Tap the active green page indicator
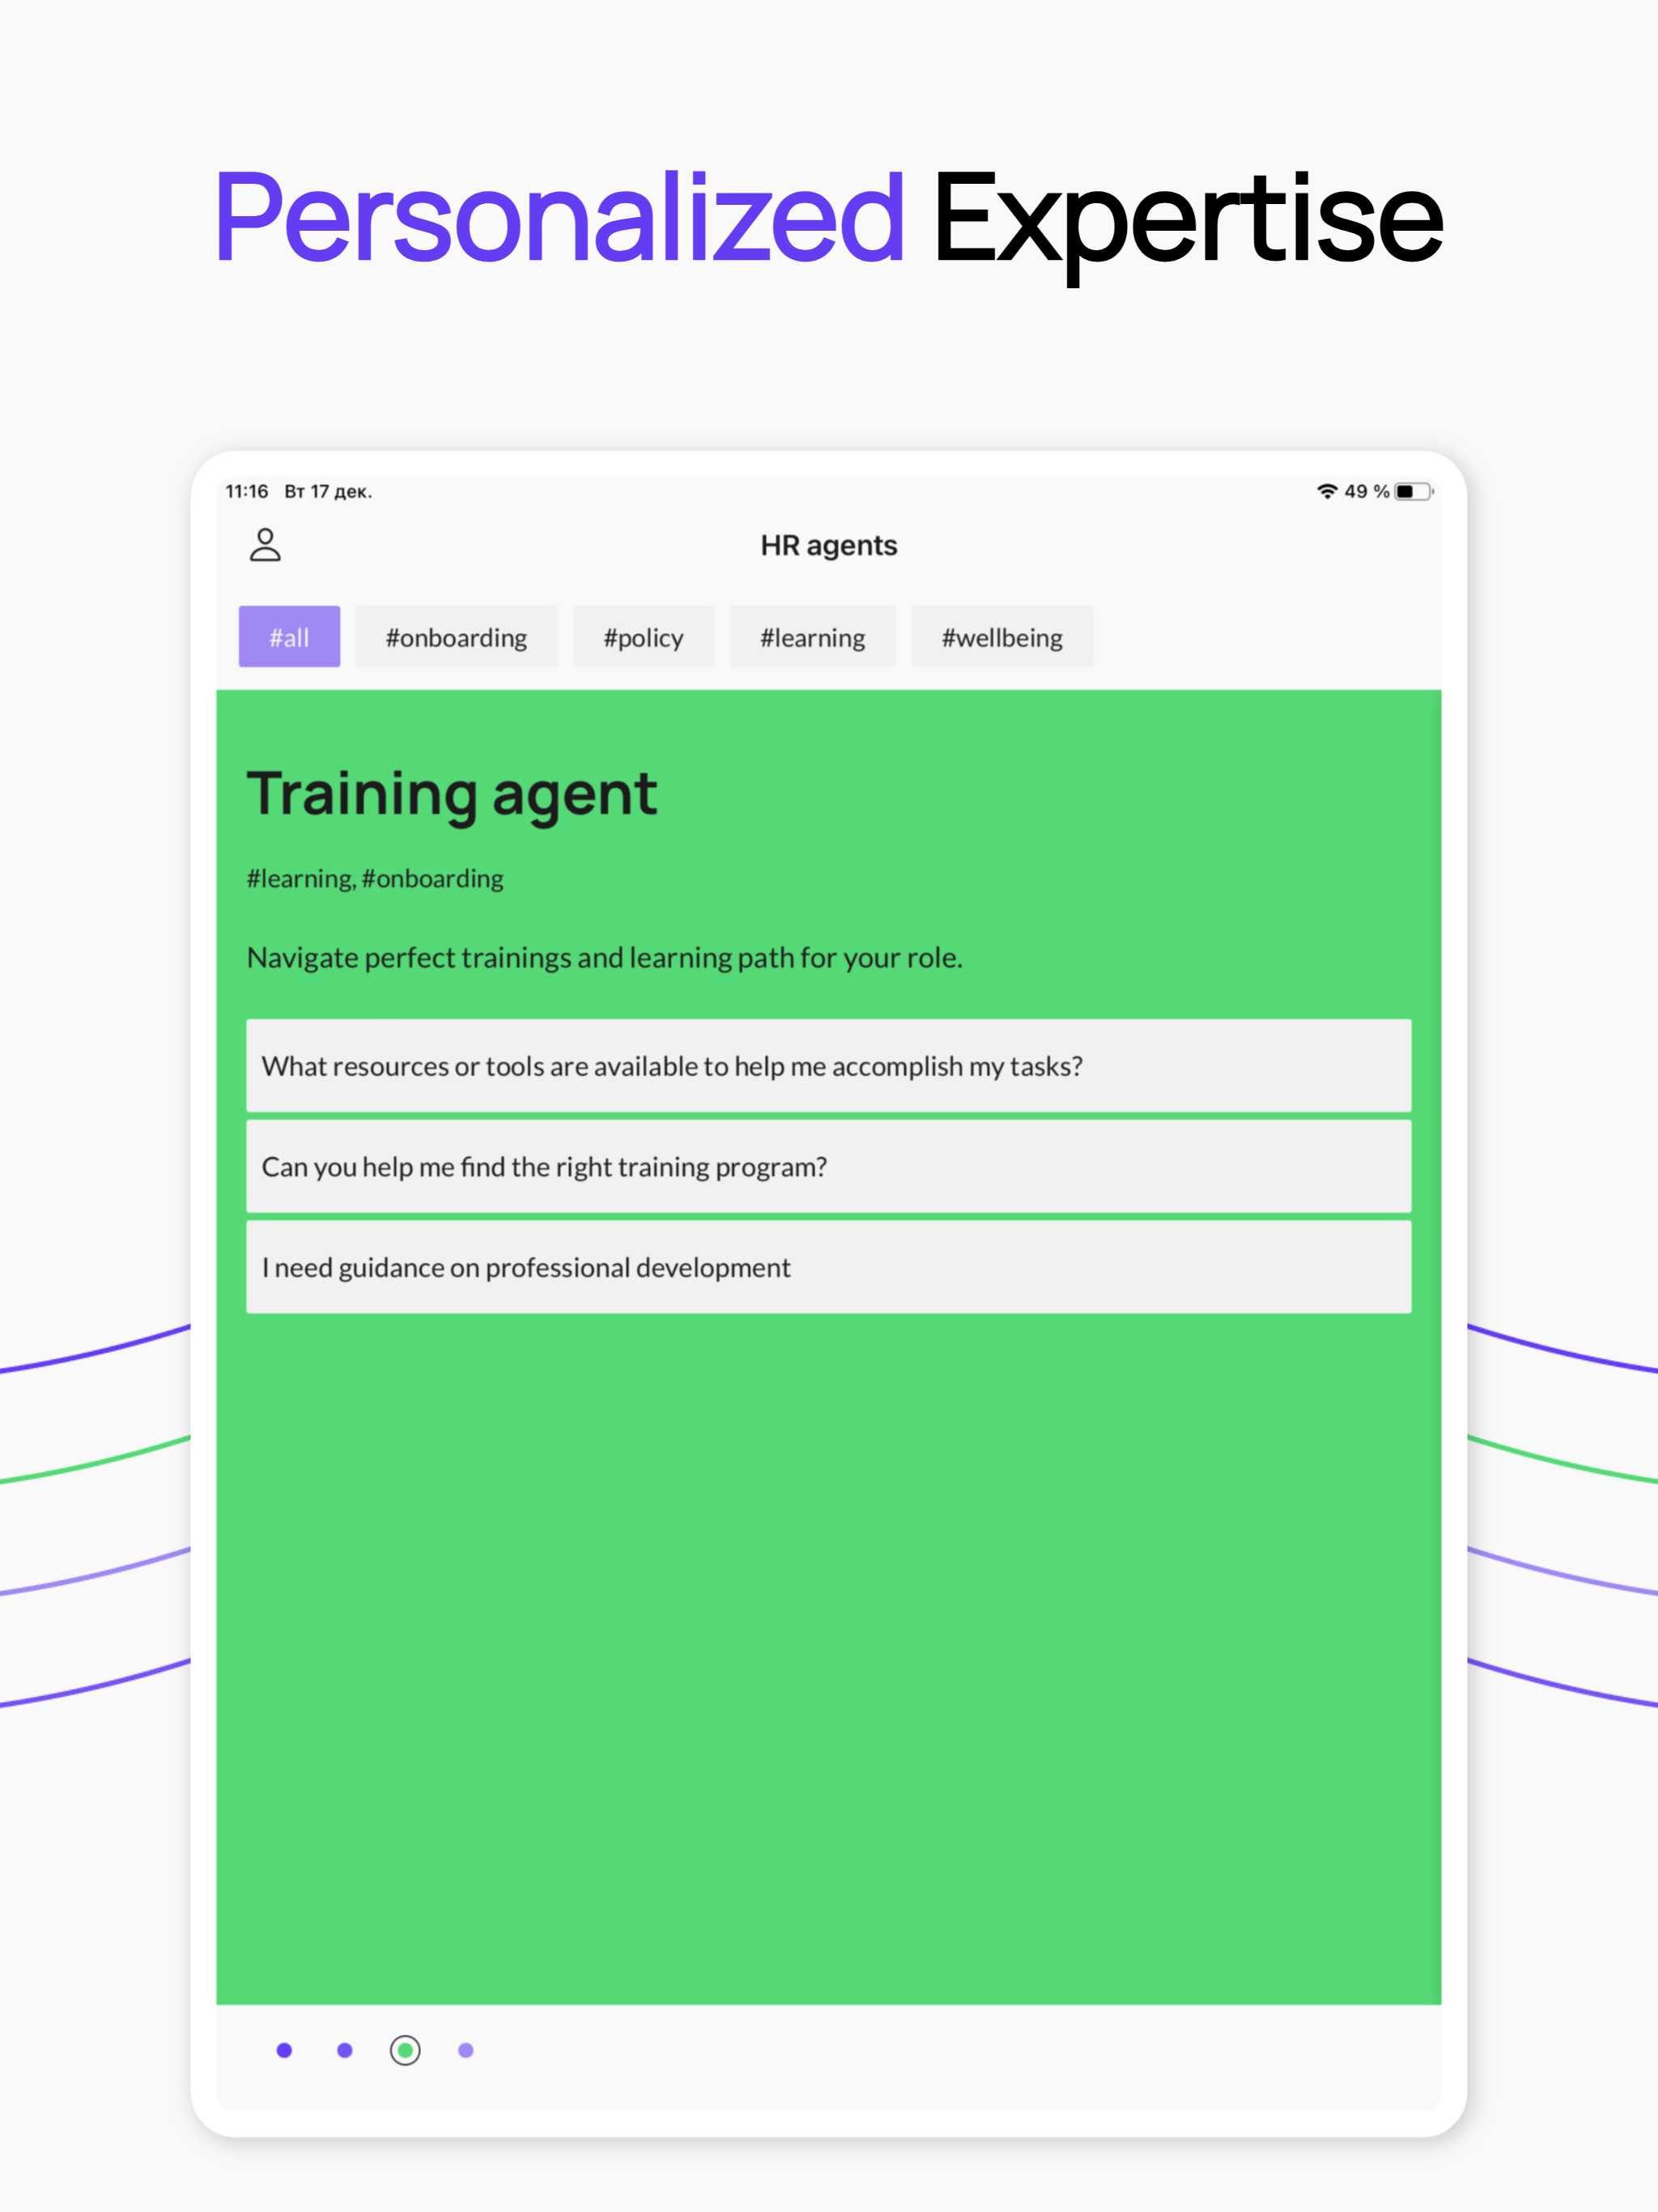The width and height of the screenshot is (1658, 2212). coord(405,2050)
